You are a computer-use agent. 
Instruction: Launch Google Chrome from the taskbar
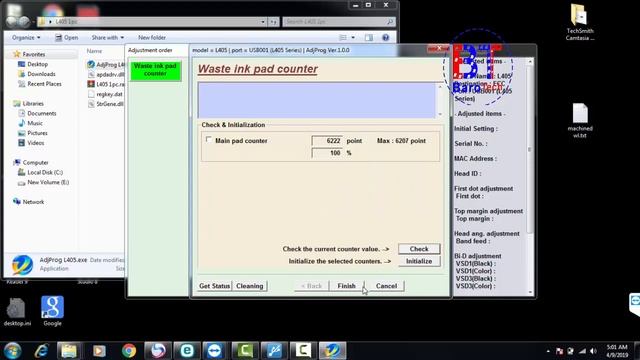click(129, 351)
